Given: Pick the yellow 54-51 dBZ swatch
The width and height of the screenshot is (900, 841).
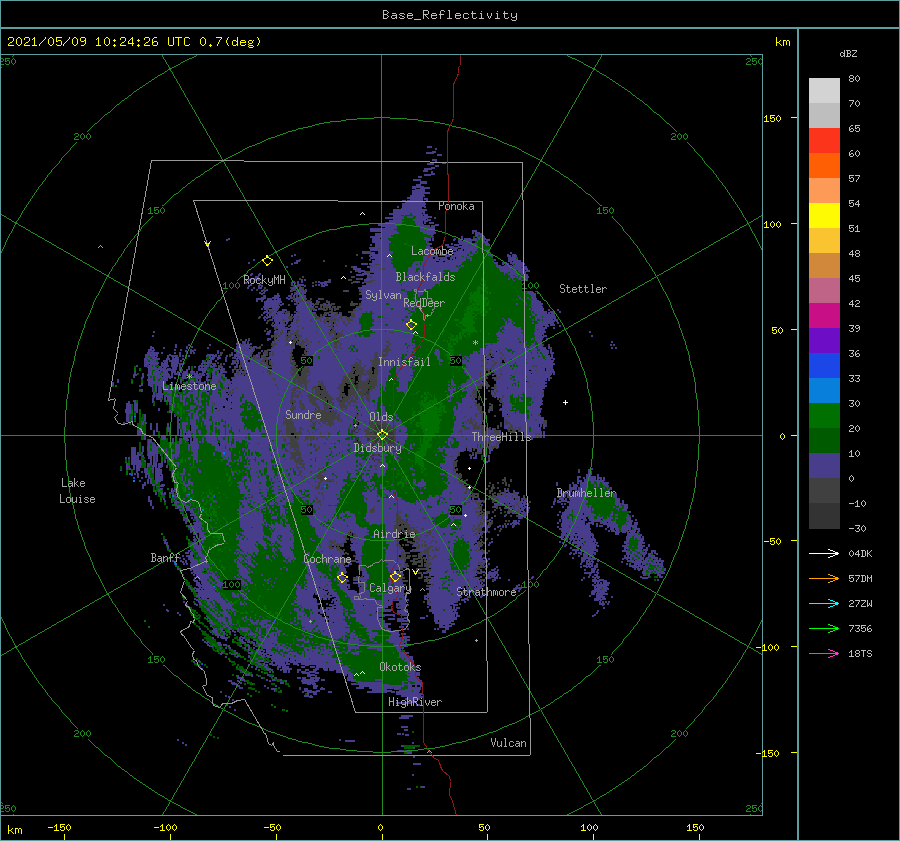Looking at the screenshot, I should 824,215.
